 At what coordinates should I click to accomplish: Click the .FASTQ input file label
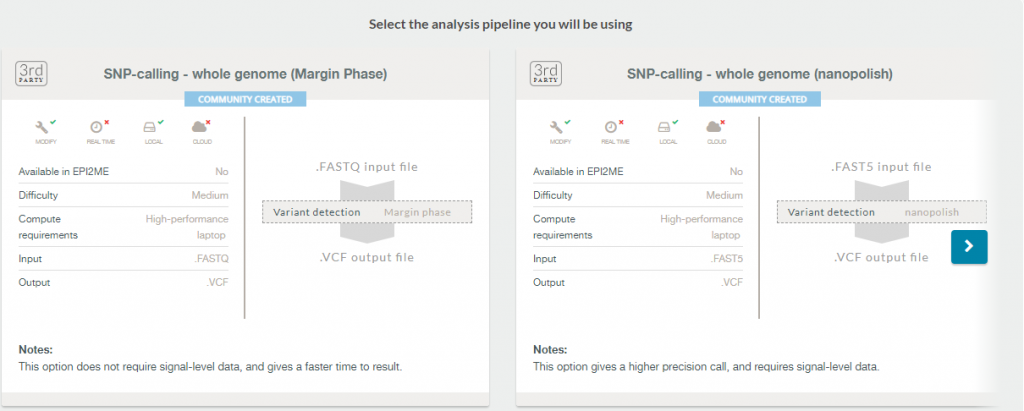[366, 167]
